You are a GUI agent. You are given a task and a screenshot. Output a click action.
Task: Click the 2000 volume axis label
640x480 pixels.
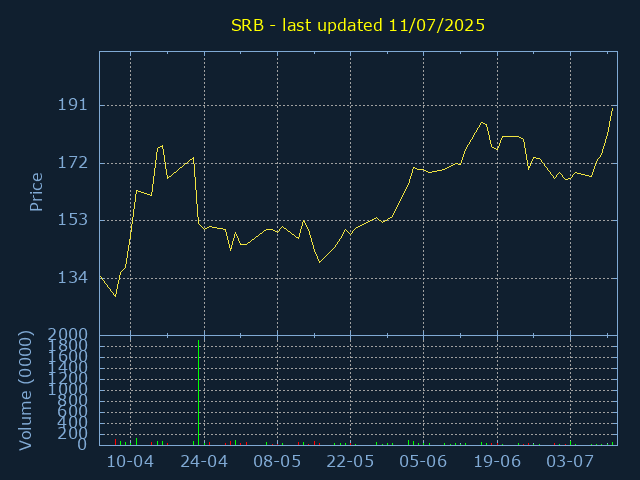point(68,335)
